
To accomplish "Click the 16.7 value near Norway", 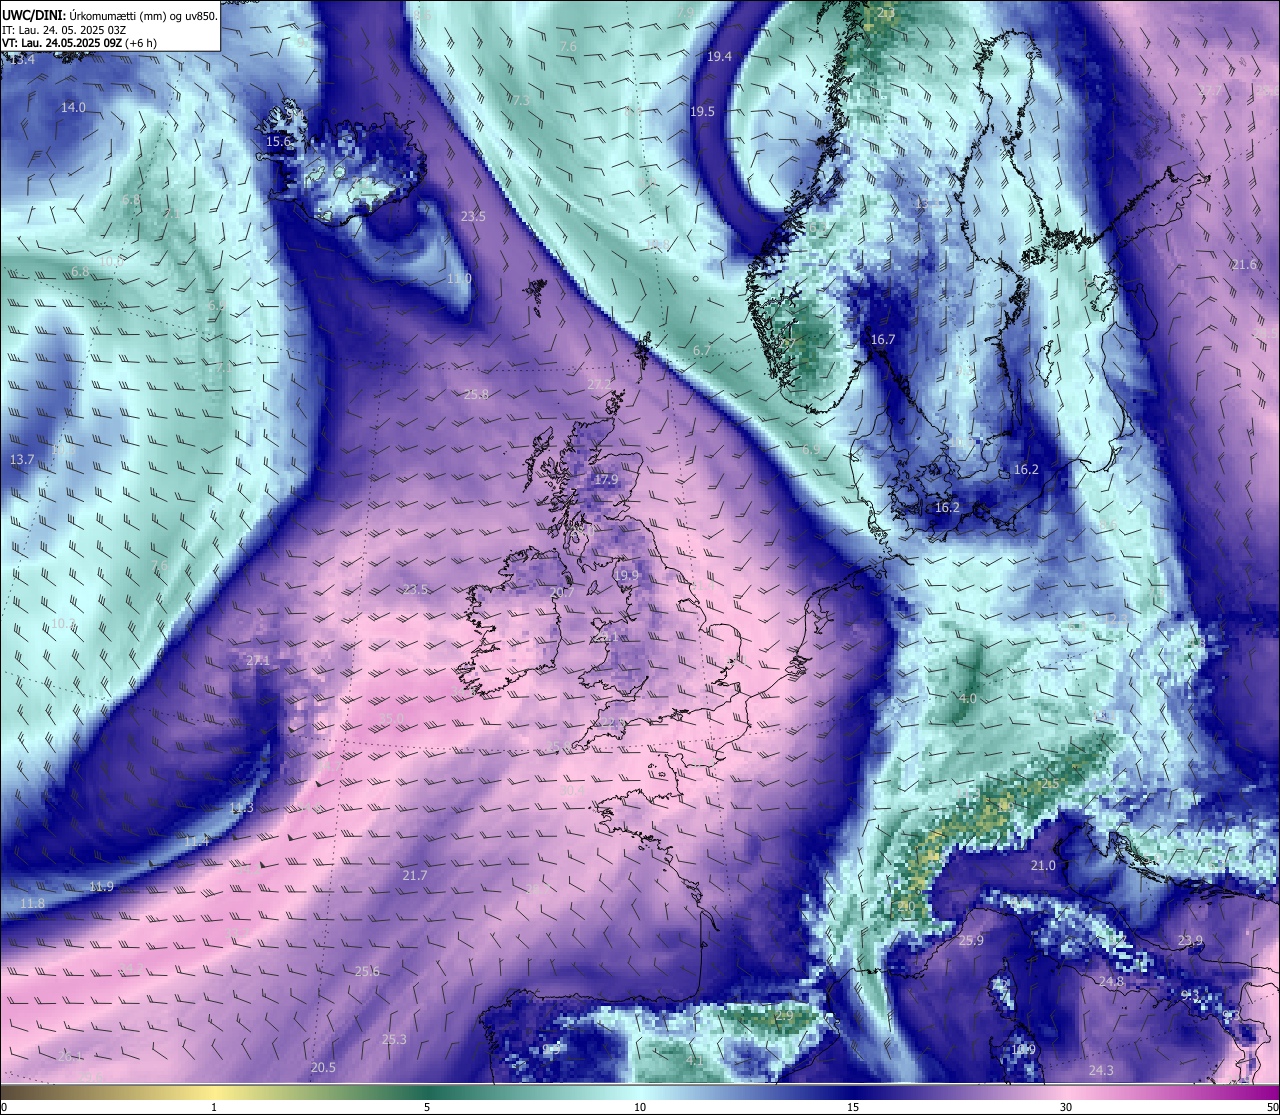I will pyautogui.click(x=883, y=340).
